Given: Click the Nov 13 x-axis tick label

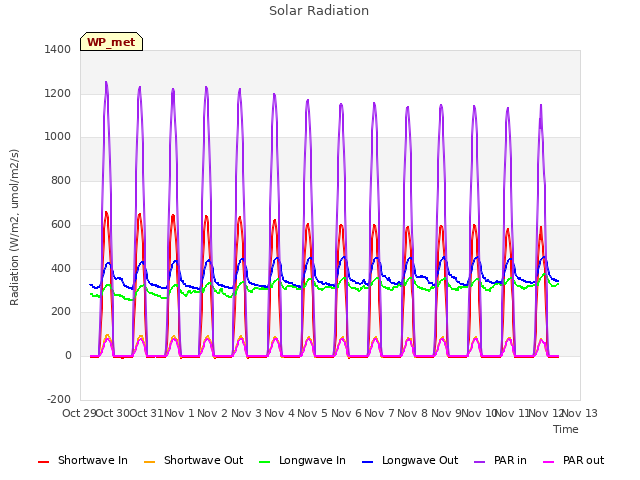Looking at the screenshot, I should (x=580, y=413).
